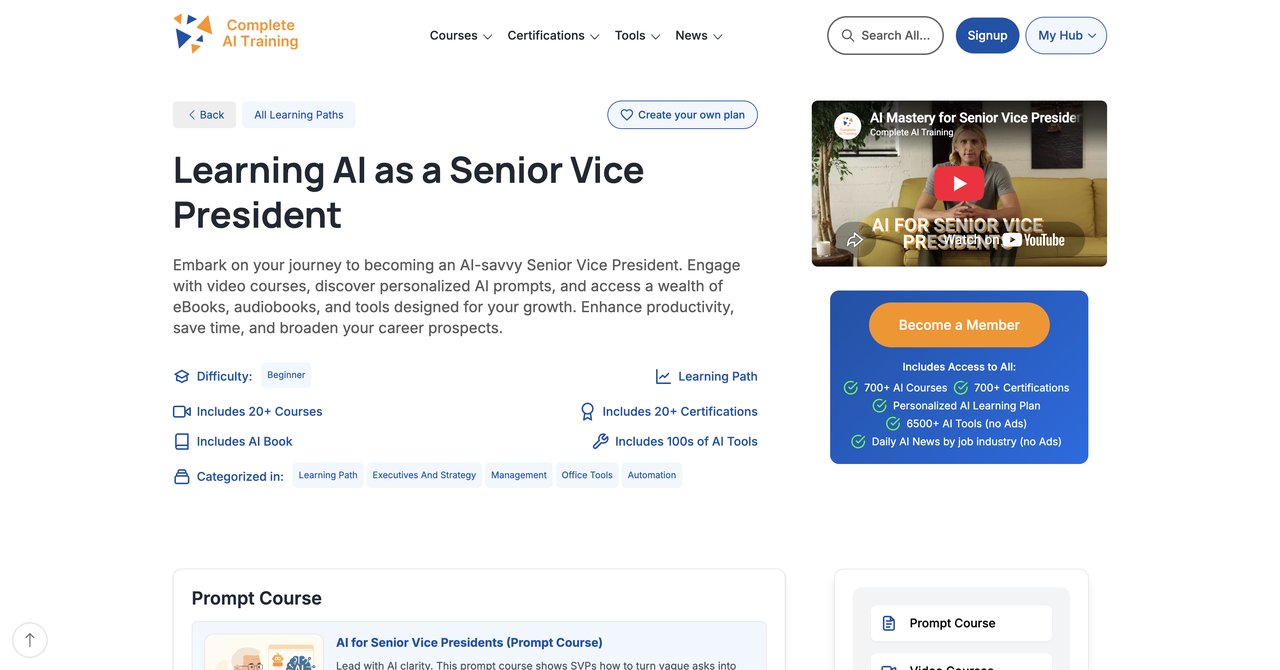Click the Includes 100s of AI Tools text
The height and width of the screenshot is (670, 1280).
[x=686, y=442]
